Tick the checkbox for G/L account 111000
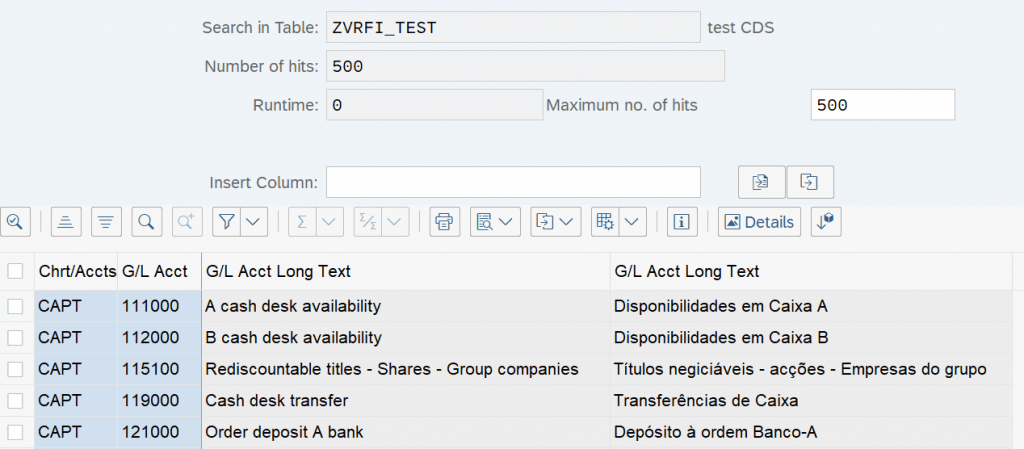 pyautogui.click(x=15, y=306)
